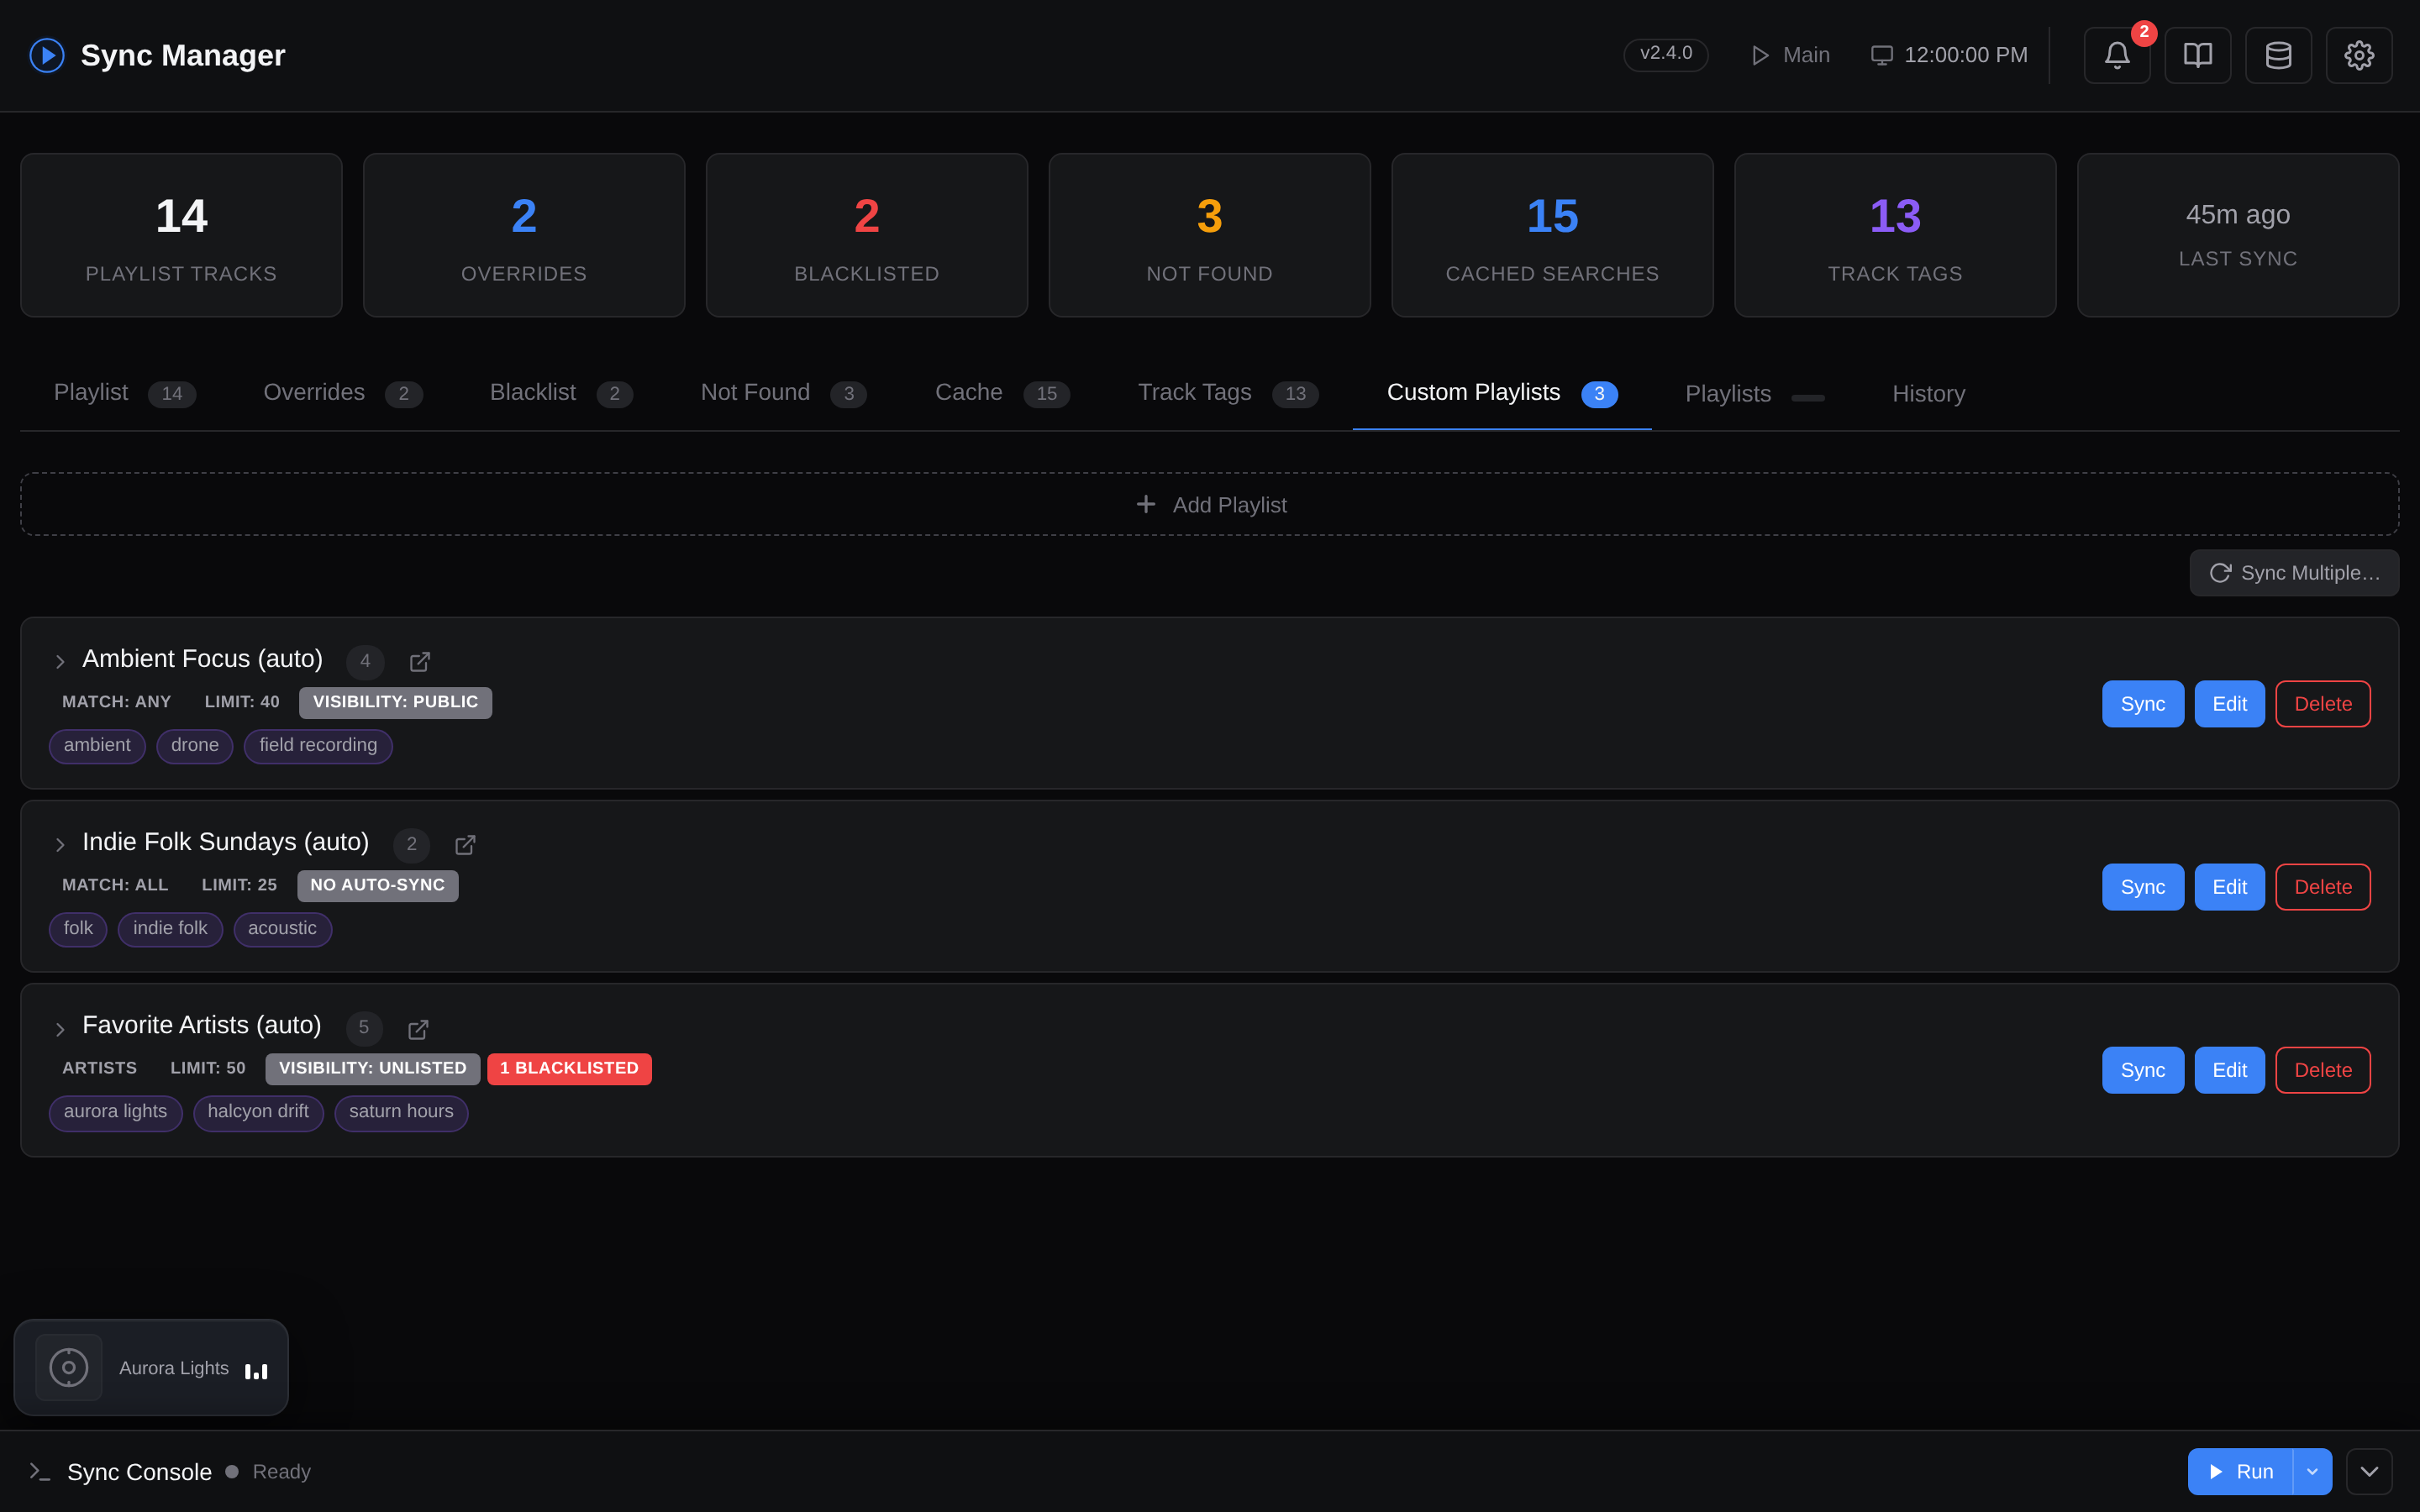Open Ambient Focus external link icon
This screenshot has height=1512, width=2420.
(420, 661)
